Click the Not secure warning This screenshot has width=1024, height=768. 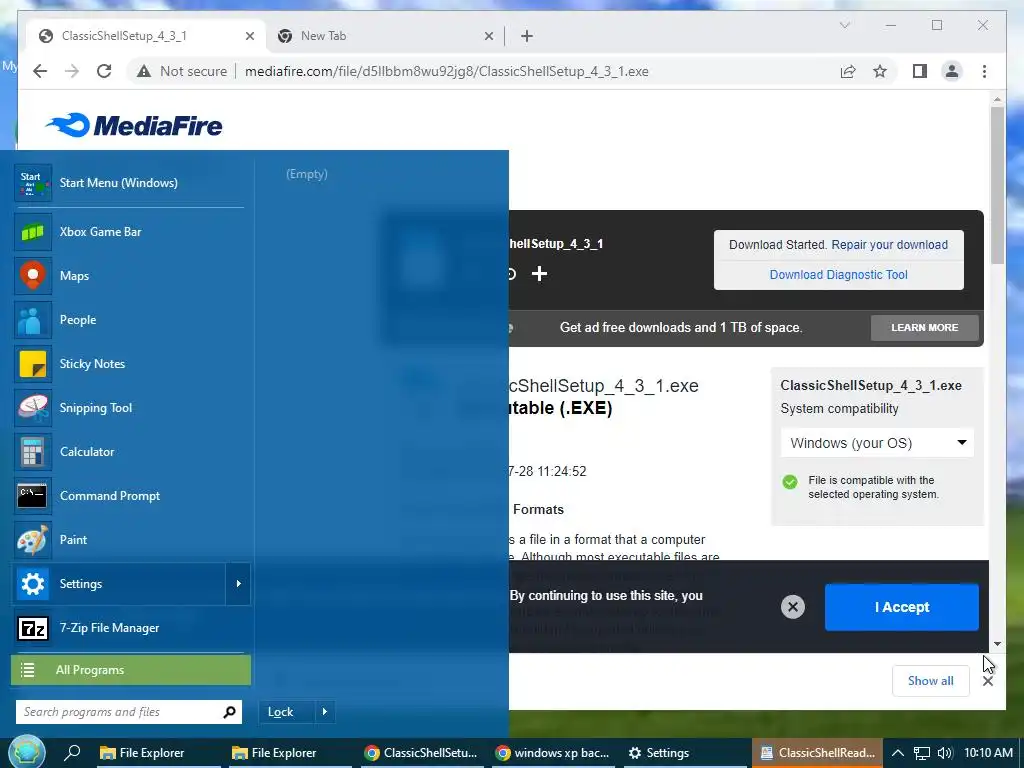coord(182,71)
